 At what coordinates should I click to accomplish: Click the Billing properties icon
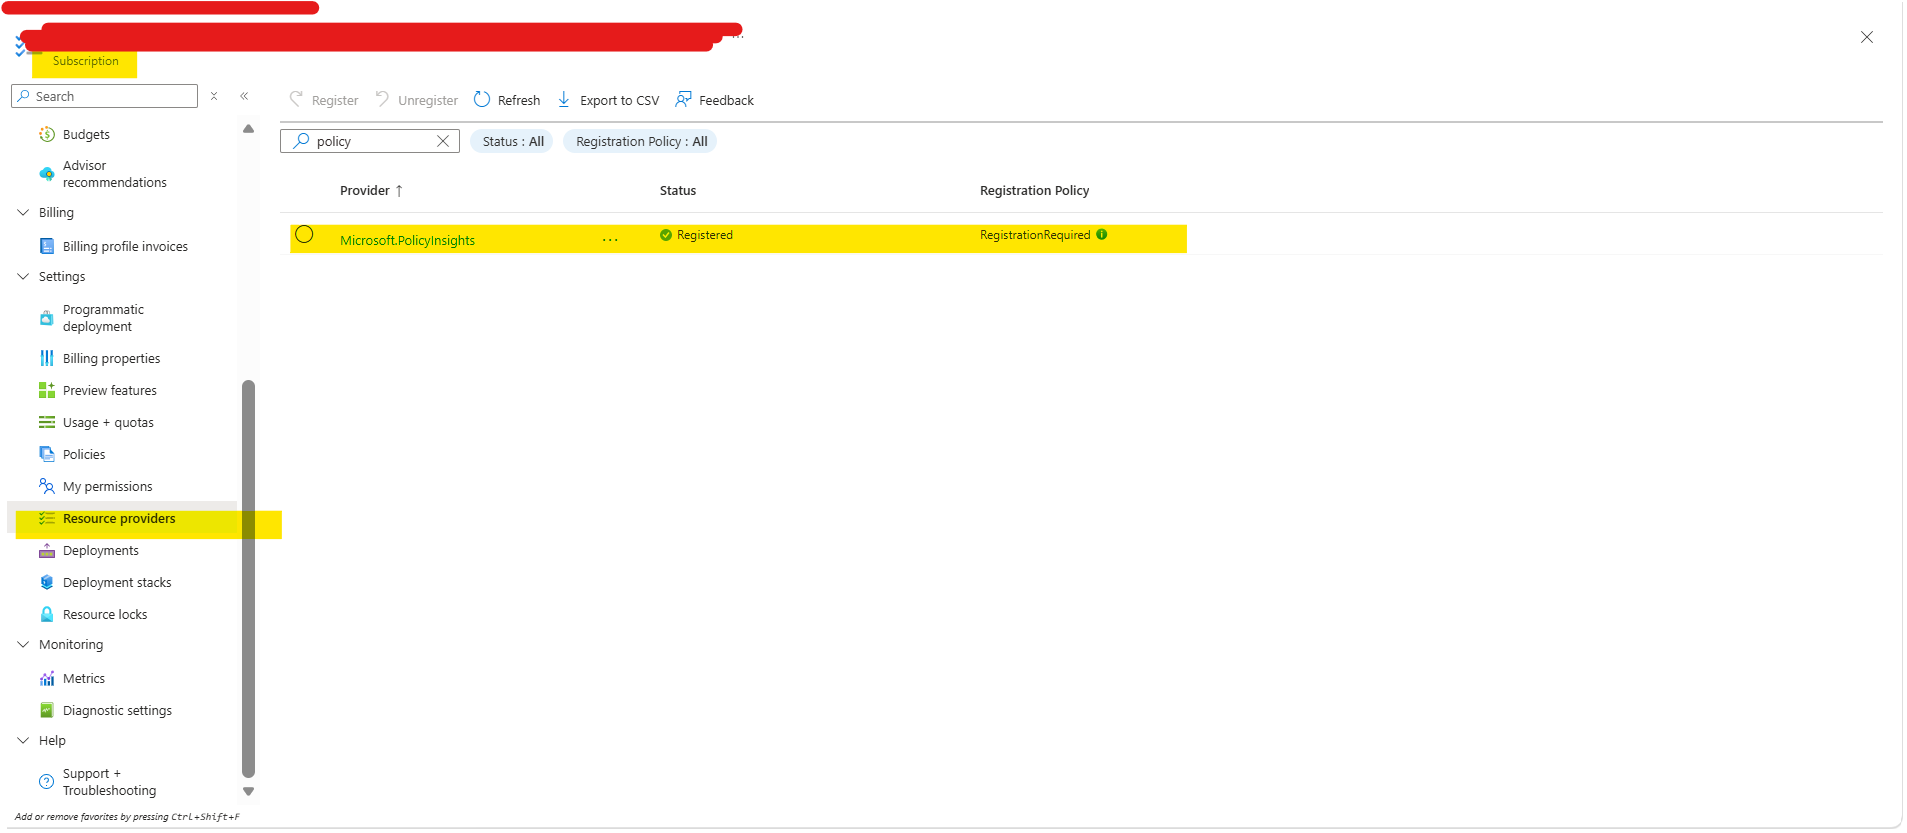click(47, 358)
